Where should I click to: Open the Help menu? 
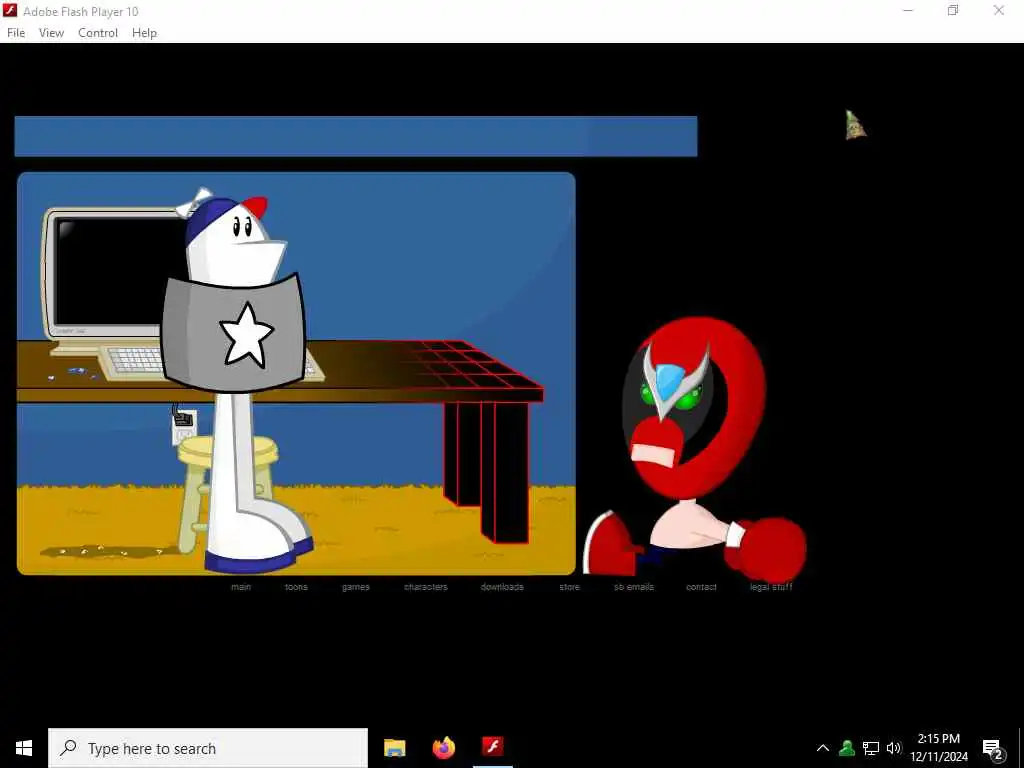tap(144, 33)
